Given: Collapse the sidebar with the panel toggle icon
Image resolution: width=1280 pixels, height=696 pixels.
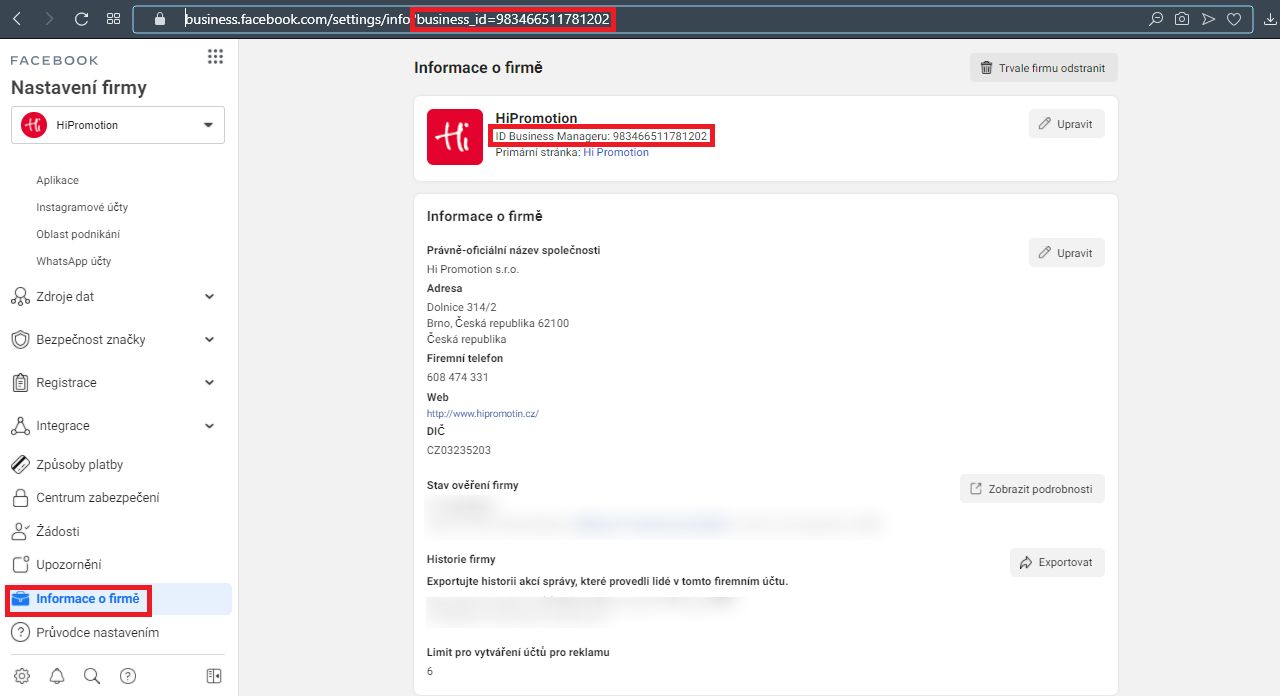Looking at the screenshot, I should tap(214, 676).
